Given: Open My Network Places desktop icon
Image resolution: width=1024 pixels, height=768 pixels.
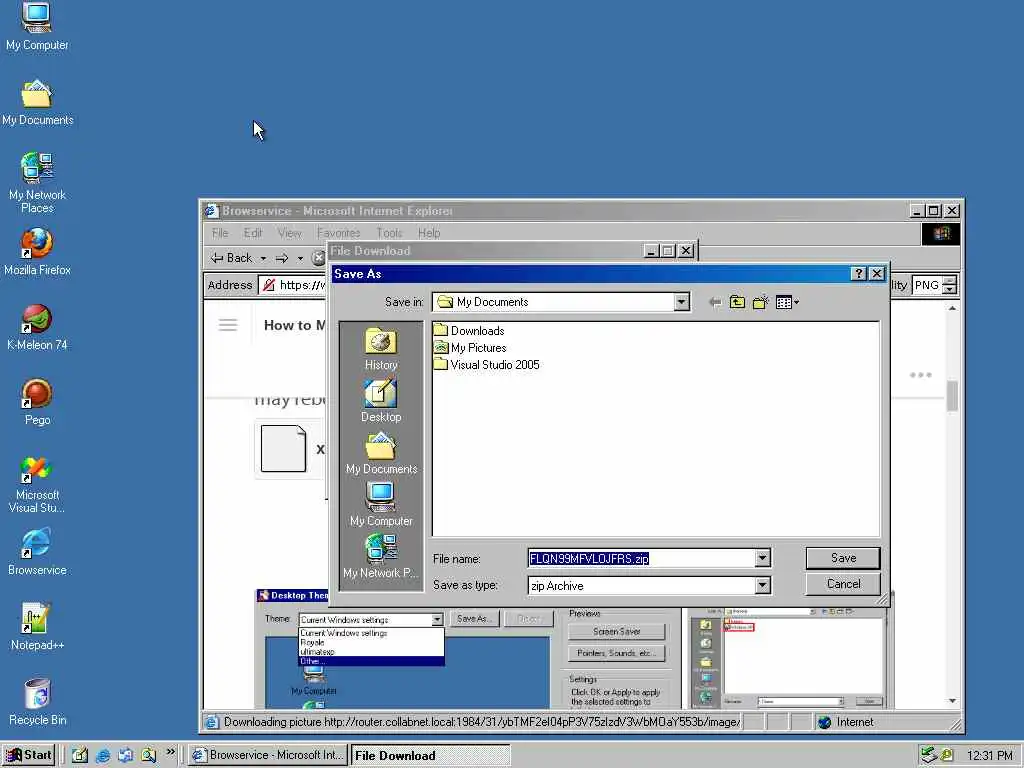Looking at the screenshot, I should [37, 182].
